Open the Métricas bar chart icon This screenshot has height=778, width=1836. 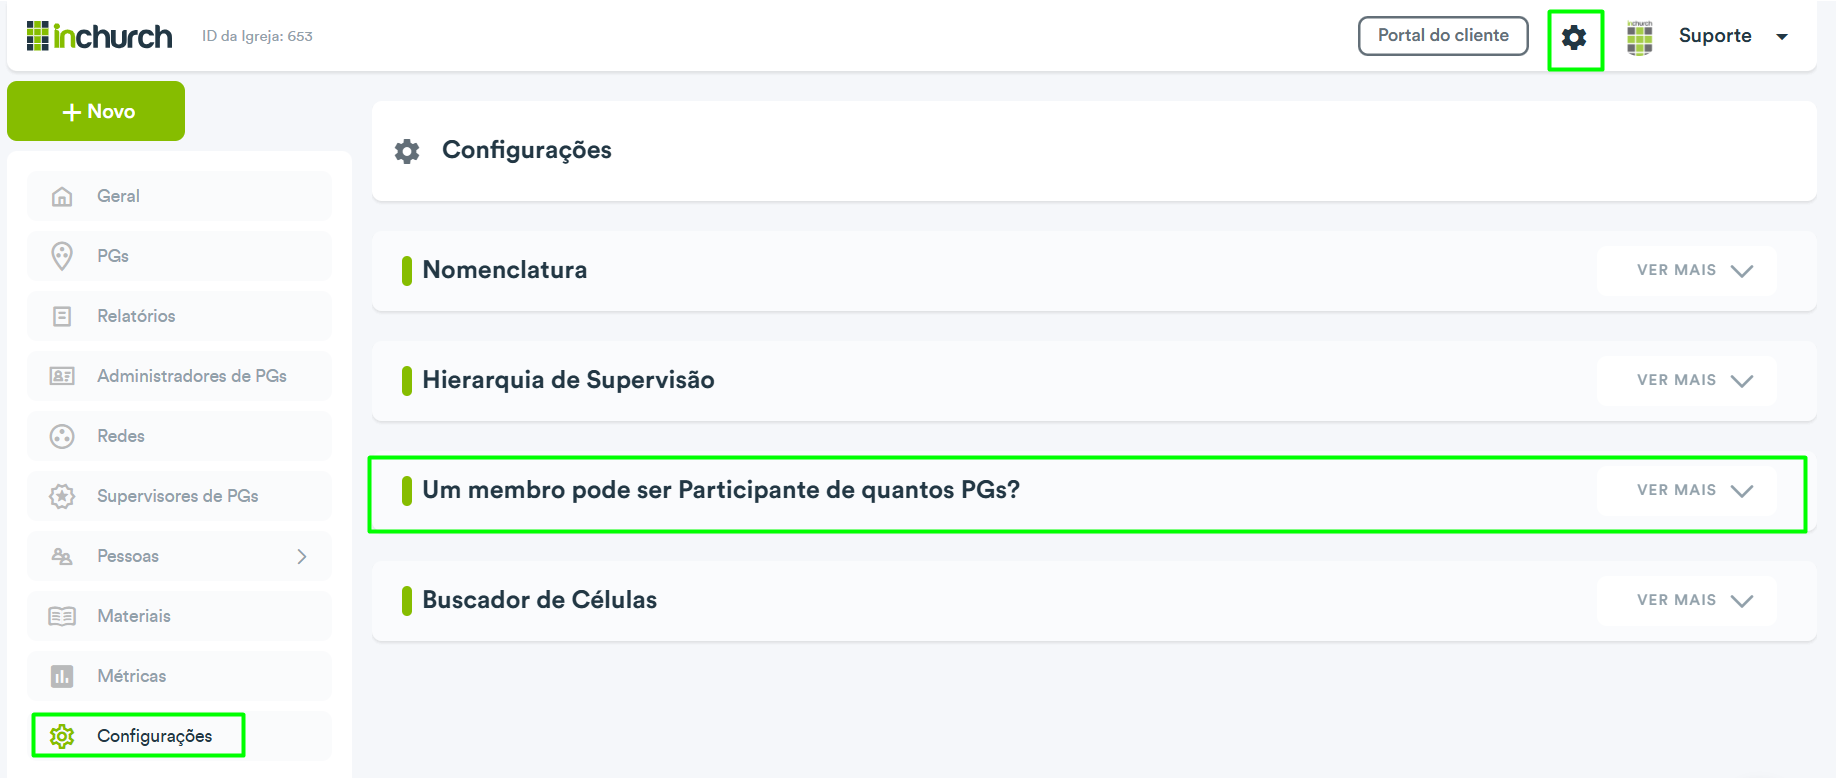[x=62, y=676]
